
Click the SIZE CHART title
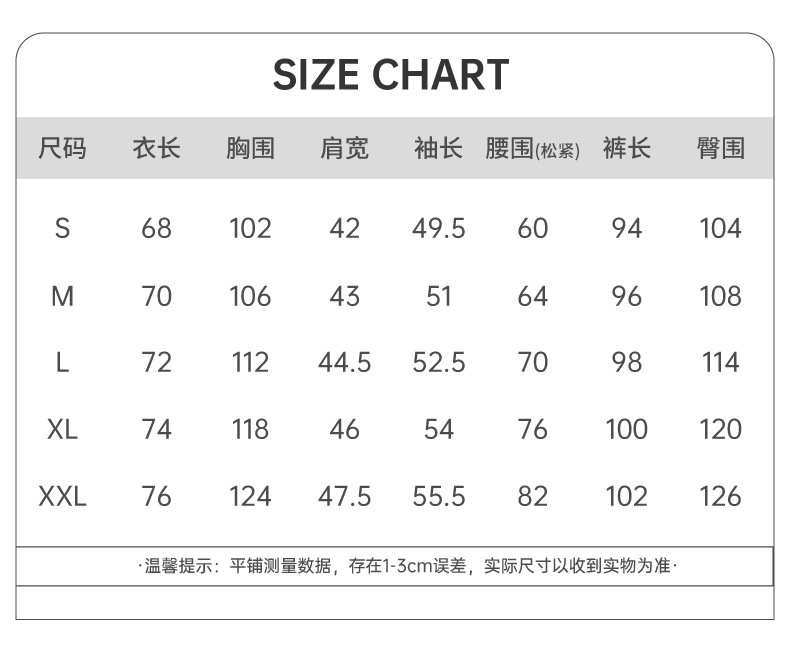point(391,76)
